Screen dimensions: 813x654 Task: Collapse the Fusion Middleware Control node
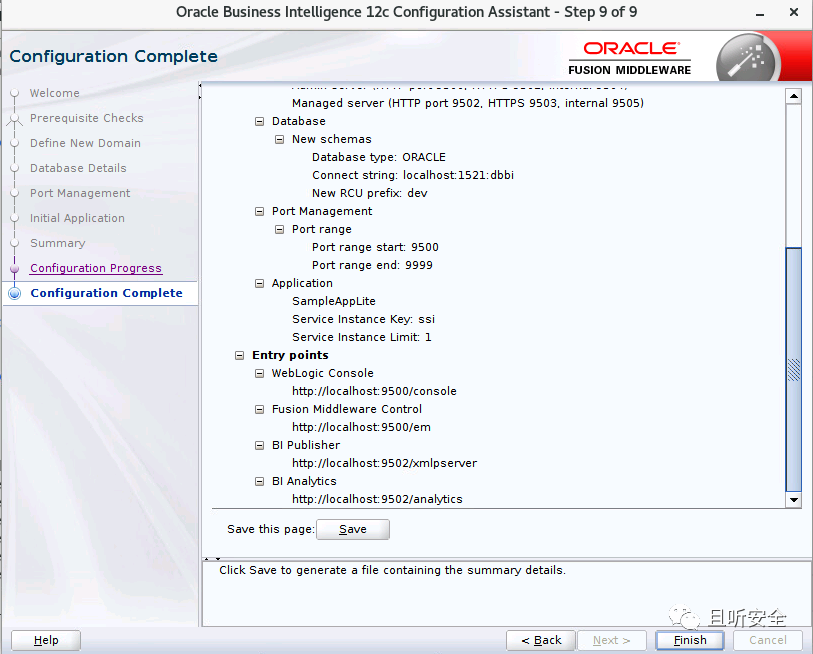pos(259,410)
